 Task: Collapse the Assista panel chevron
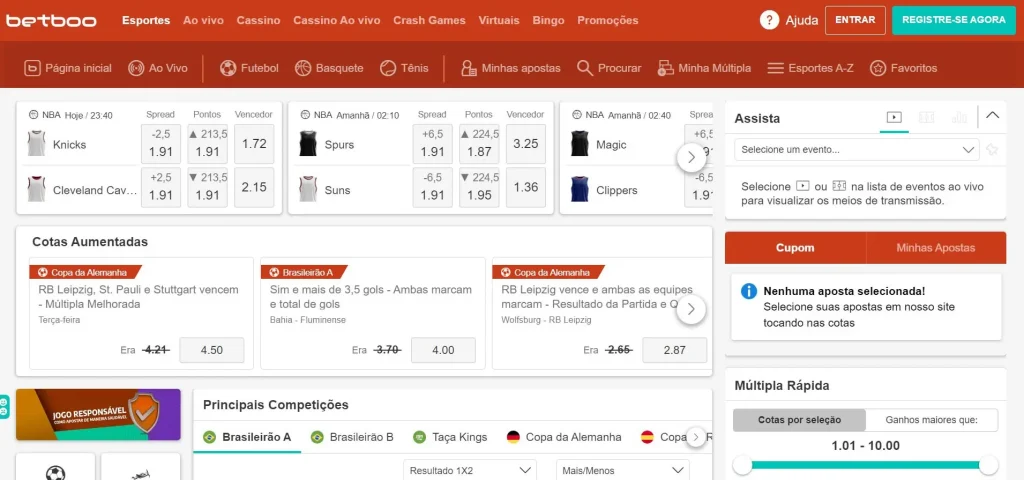click(x=993, y=116)
